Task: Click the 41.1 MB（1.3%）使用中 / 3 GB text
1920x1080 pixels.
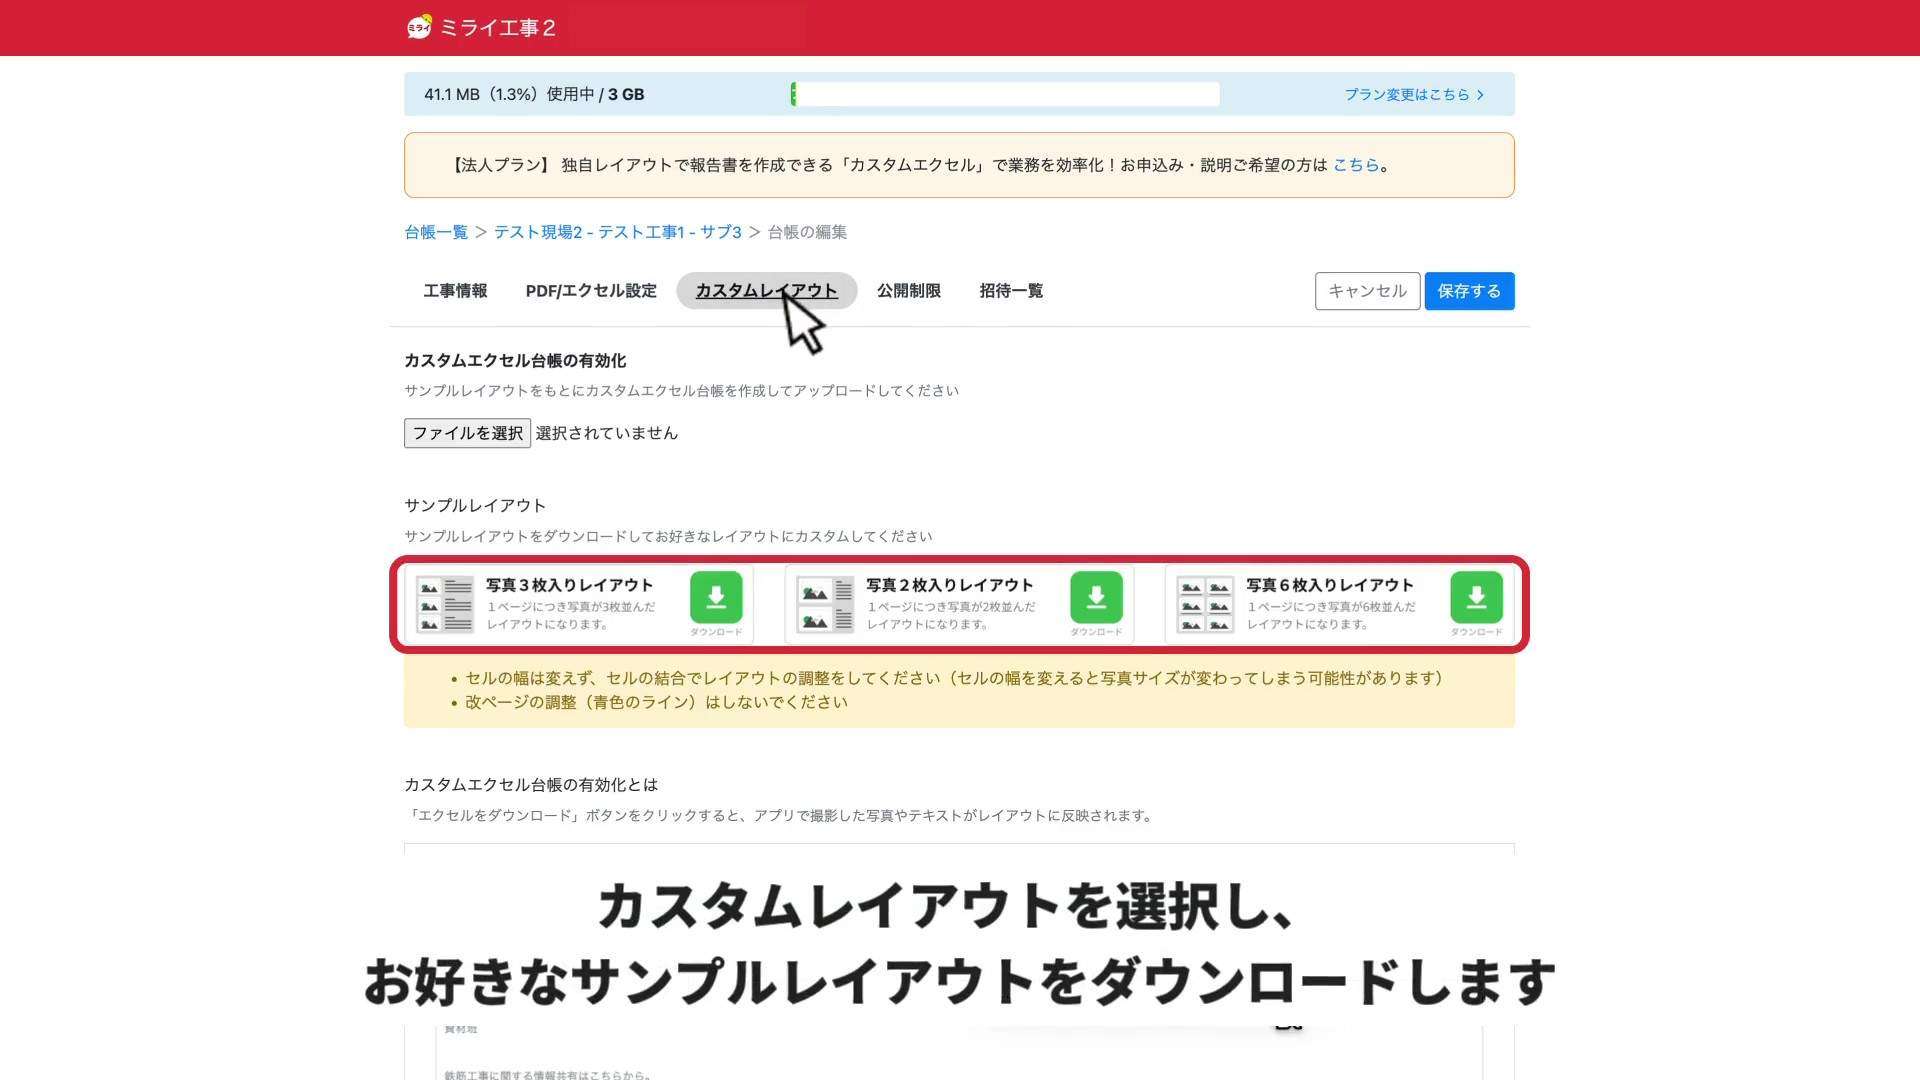Action: pos(534,94)
